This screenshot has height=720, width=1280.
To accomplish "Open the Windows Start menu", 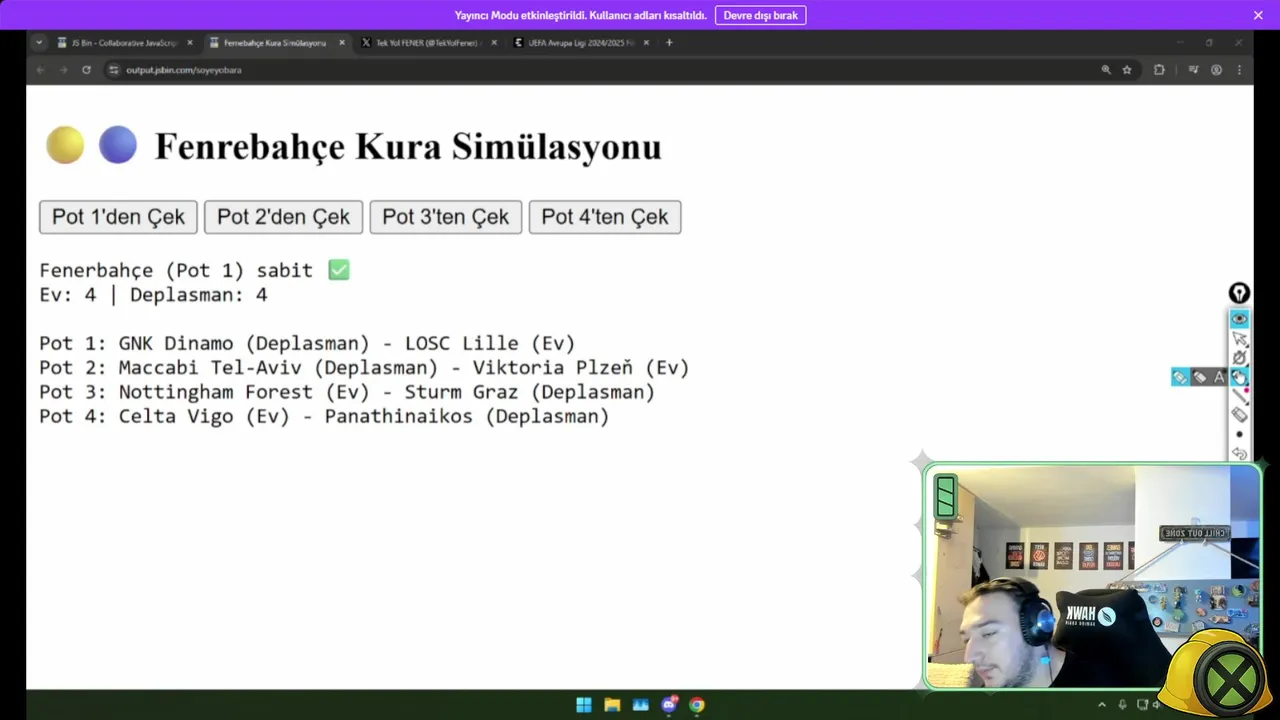I will point(584,705).
